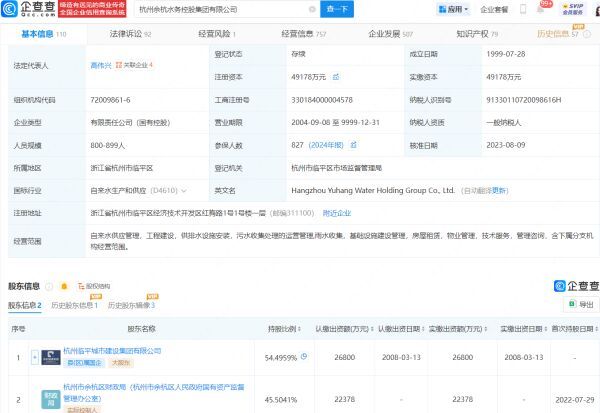Viewport: 600px width, 413px height.
Task: Click the establishment date 1999-07-28
Action: (x=505, y=54)
